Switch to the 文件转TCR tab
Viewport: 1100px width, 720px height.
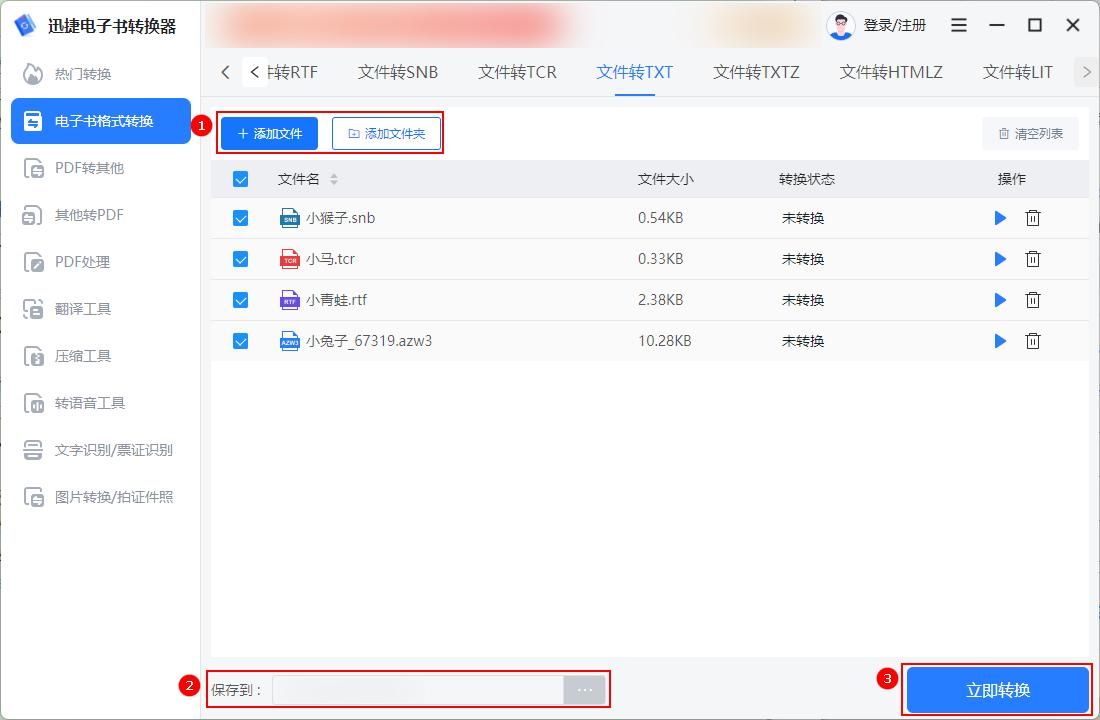pos(517,72)
